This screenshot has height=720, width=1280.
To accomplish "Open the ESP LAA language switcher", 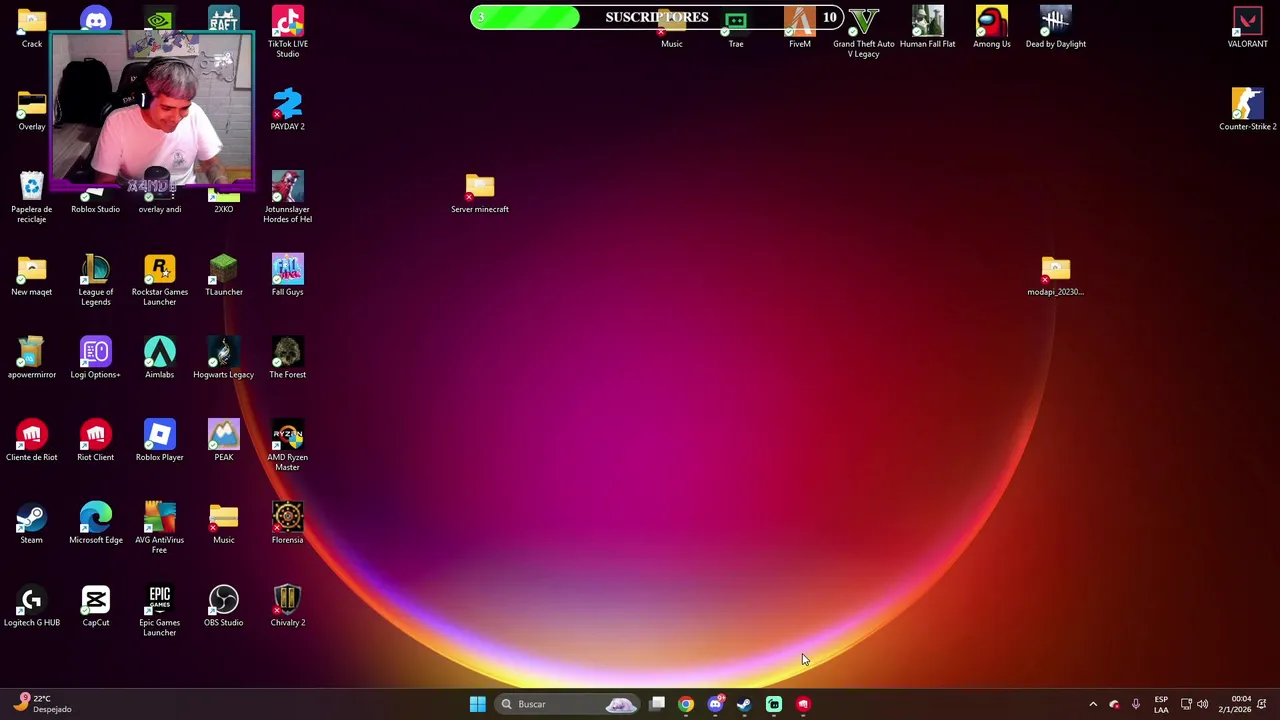I will (1161, 704).
